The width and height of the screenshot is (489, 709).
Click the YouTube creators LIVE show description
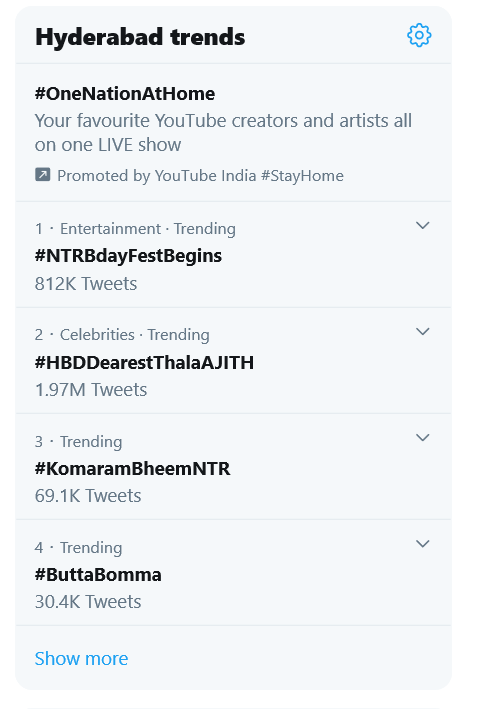[x=223, y=132]
